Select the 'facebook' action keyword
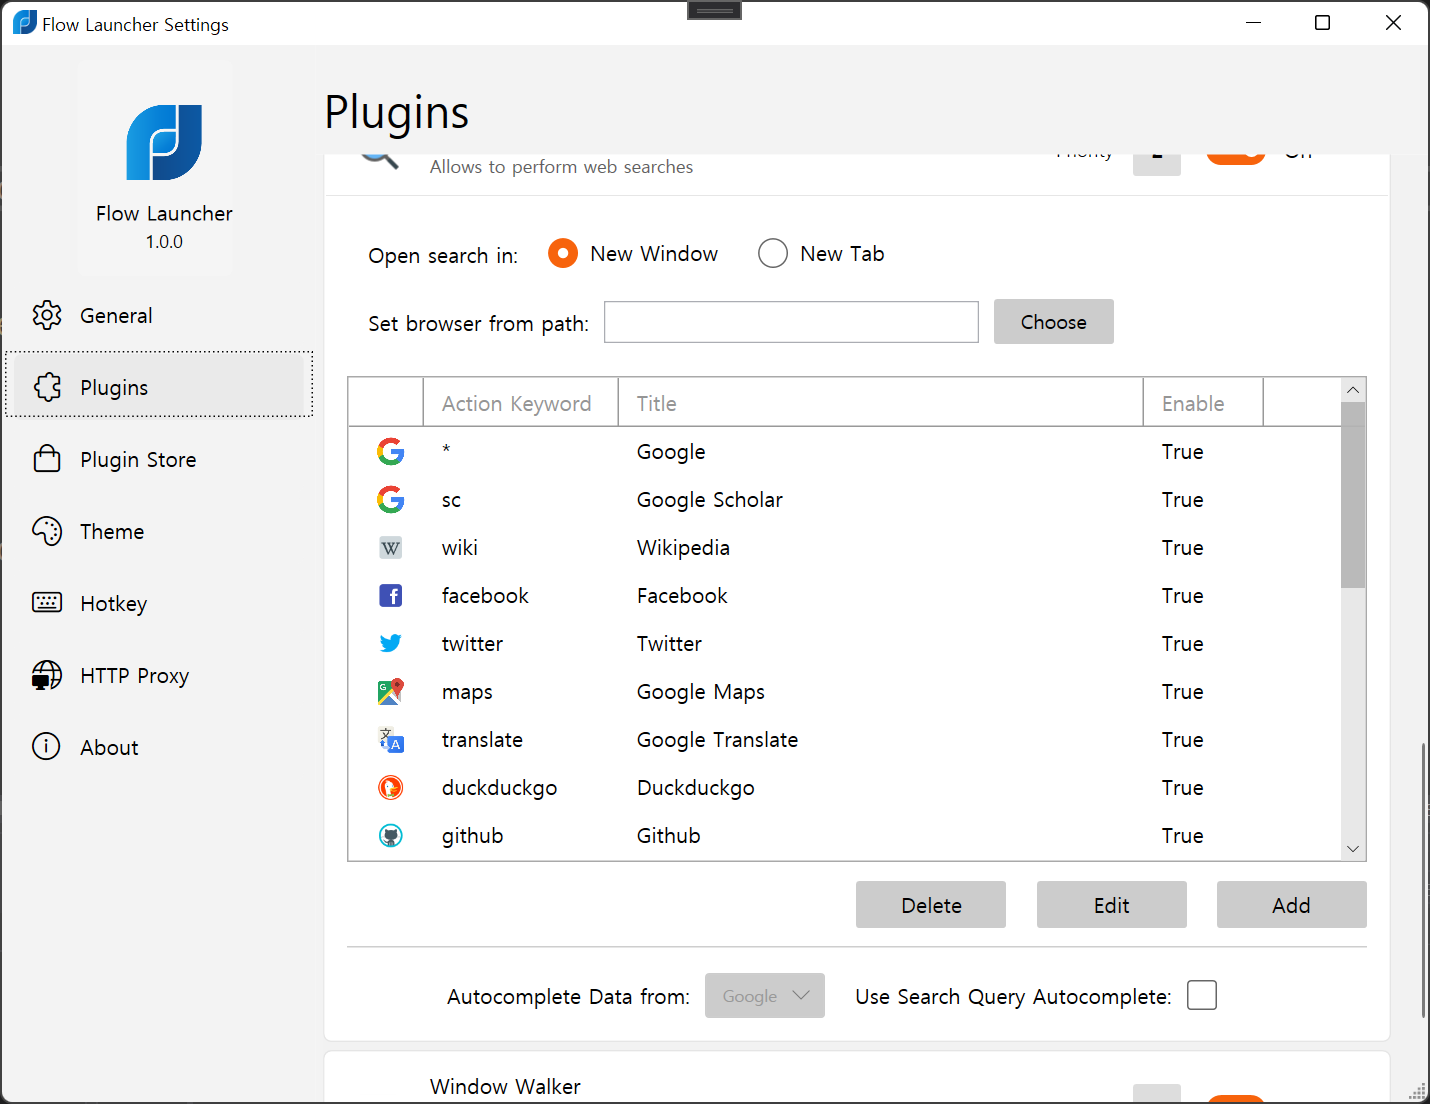The width and height of the screenshot is (1430, 1104). click(x=485, y=596)
